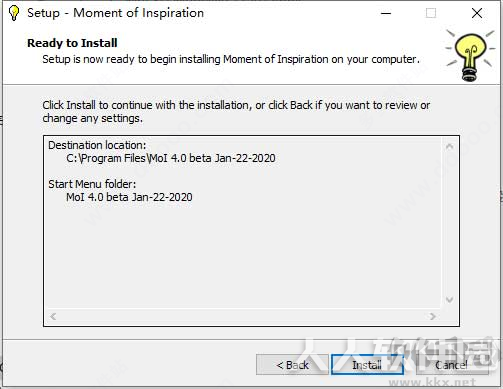
Task: Click the Ready to Install heading
Action: click(72, 43)
